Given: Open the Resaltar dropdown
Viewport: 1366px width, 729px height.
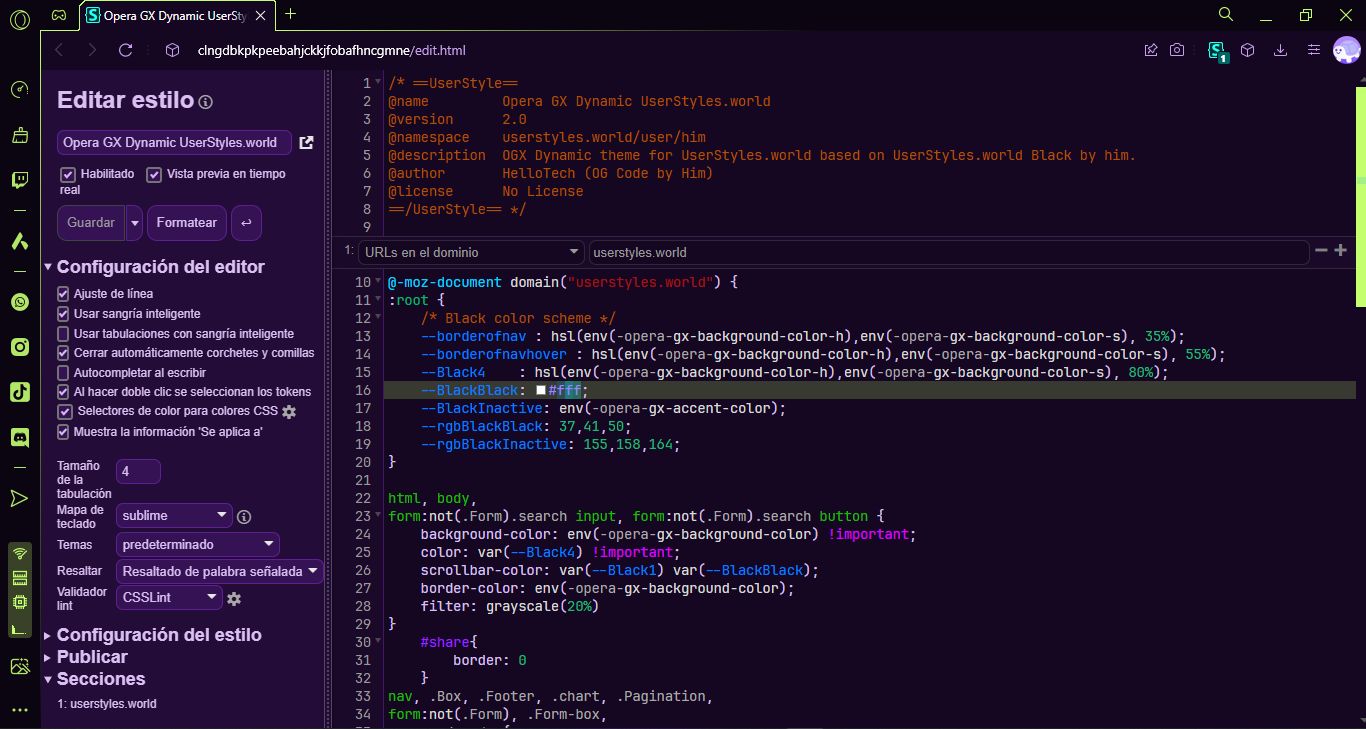Looking at the screenshot, I should (219, 571).
